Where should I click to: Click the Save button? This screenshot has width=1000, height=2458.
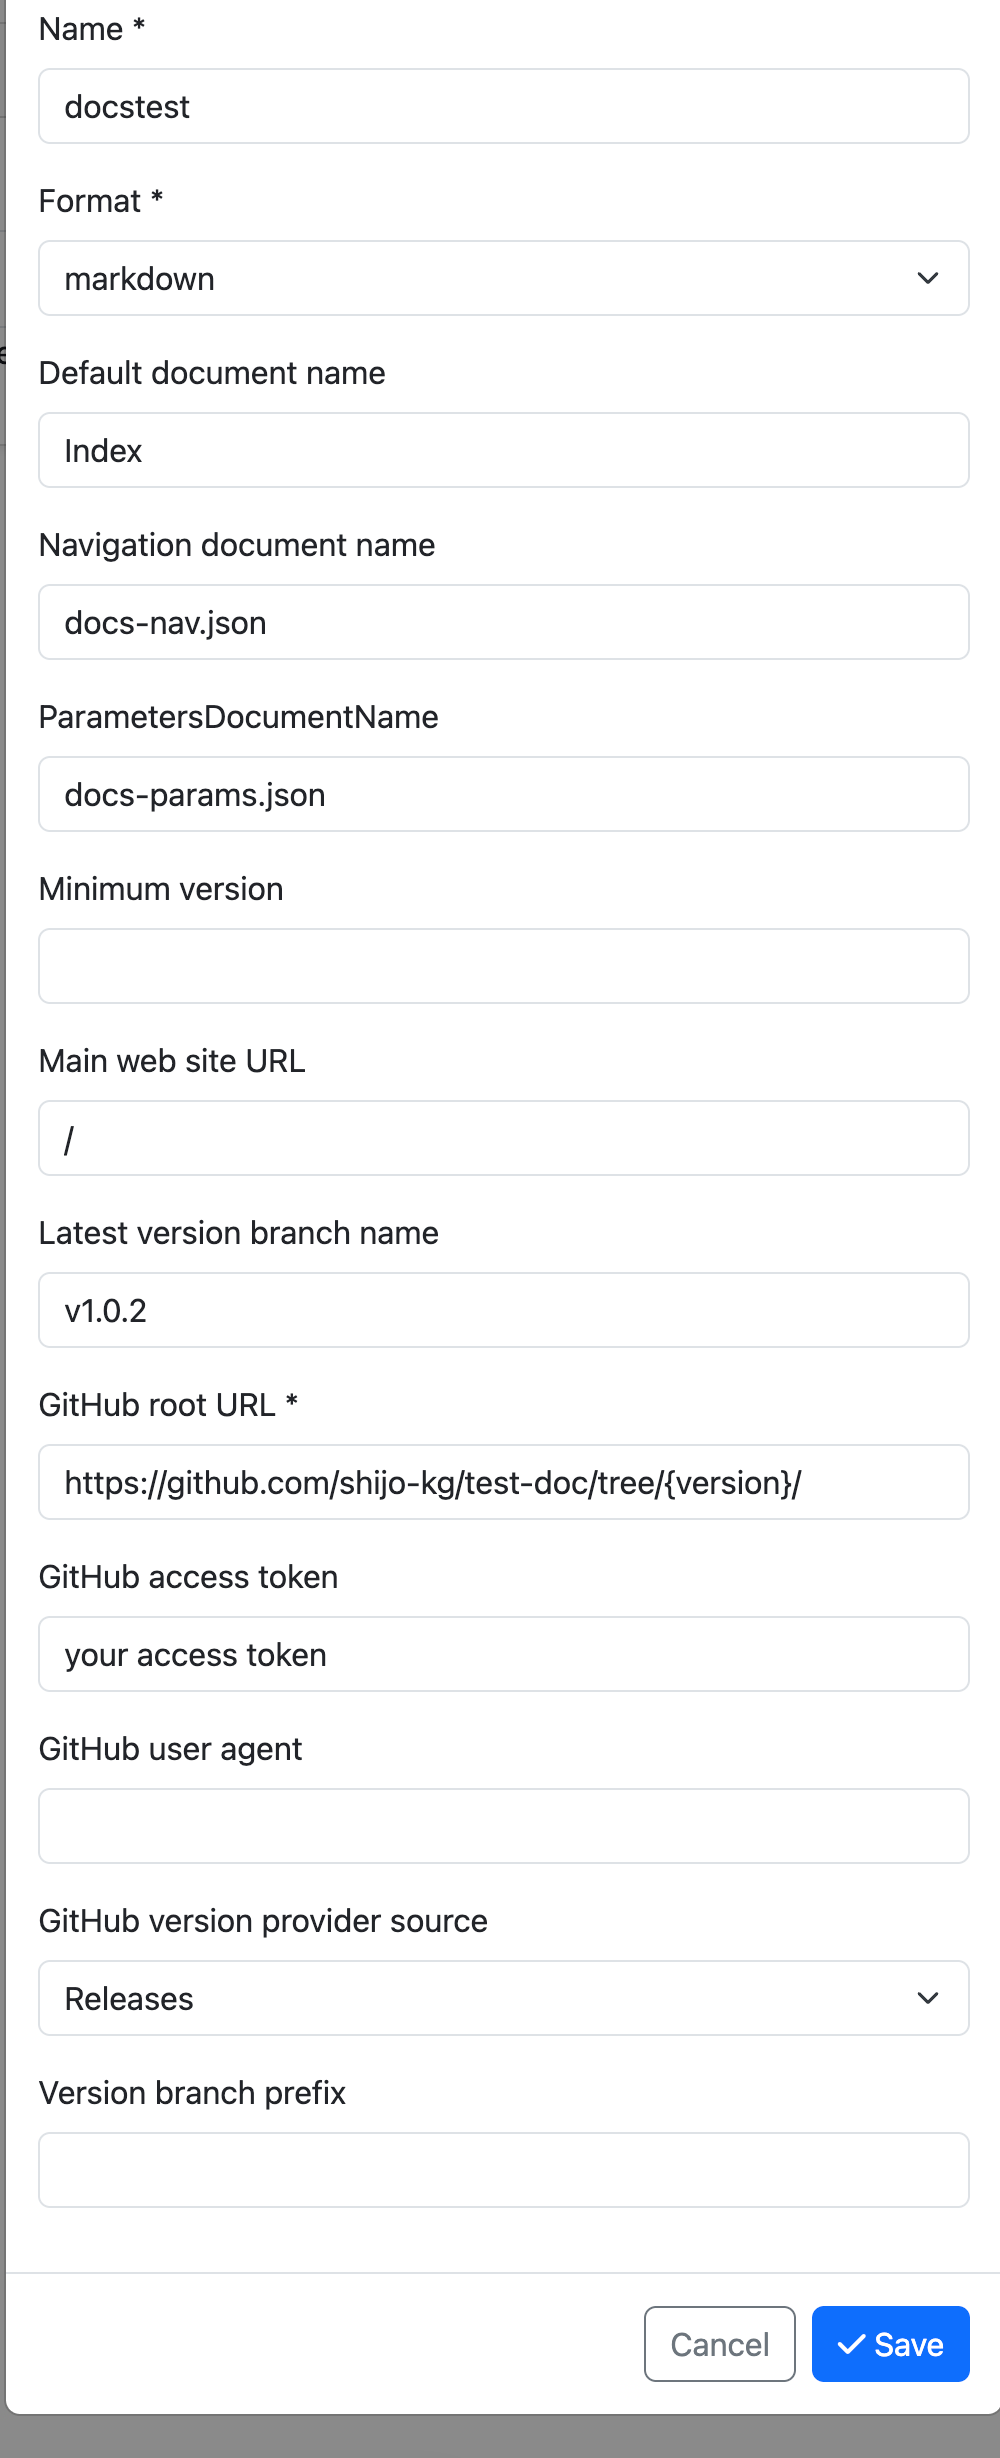pyautogui.click(x=890, y=2344)
